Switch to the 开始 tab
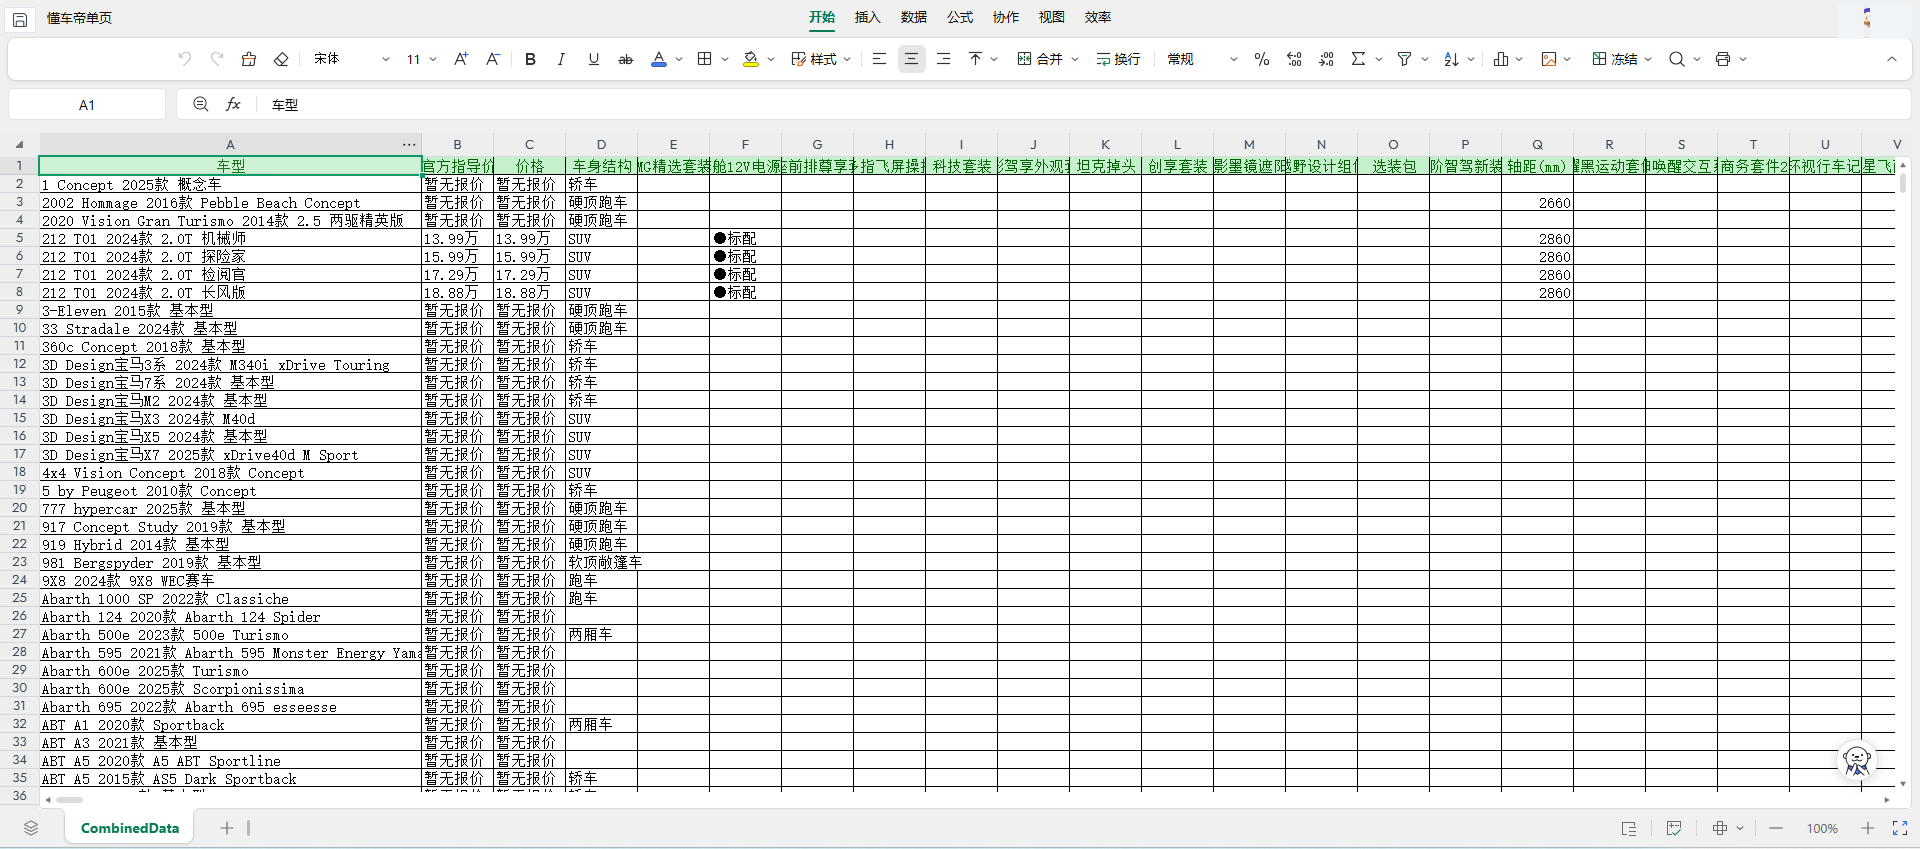 (x=822, y=17)
